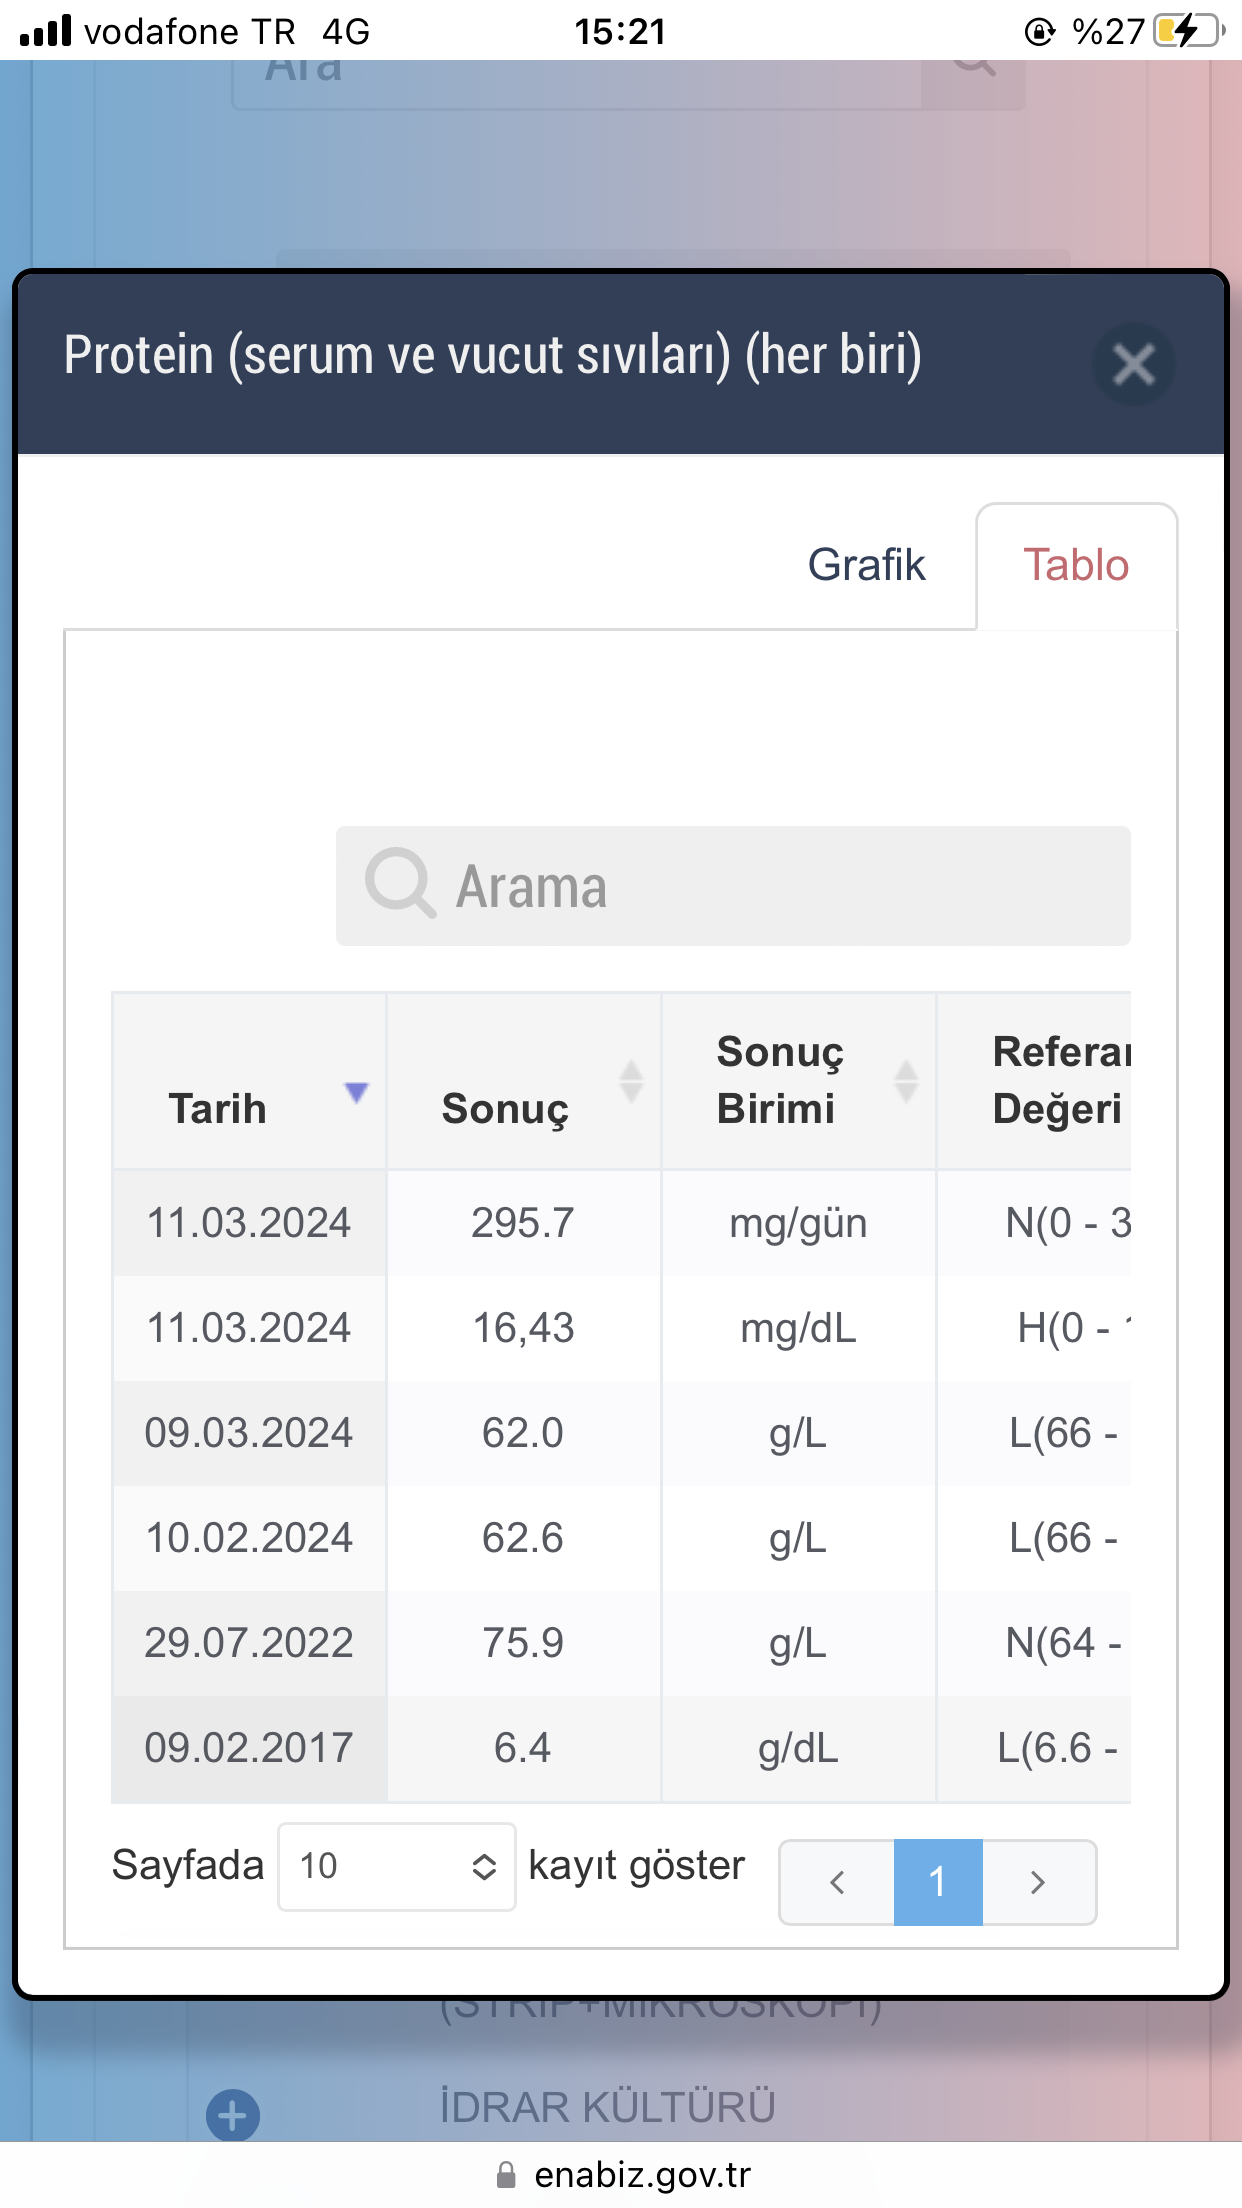1242x2208 pixels.
Task: Click the 29.07.2022 date cell
Action: [249, 1643]
